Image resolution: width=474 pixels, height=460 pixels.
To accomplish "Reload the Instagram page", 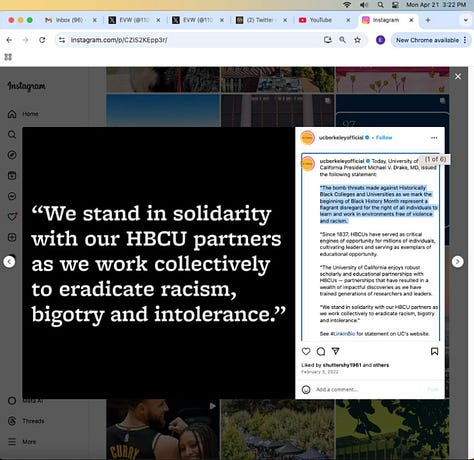I will point(42,40).
